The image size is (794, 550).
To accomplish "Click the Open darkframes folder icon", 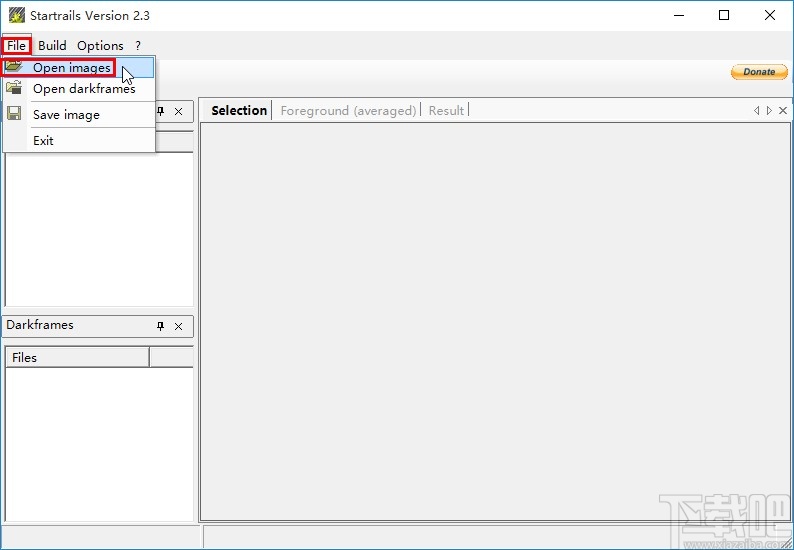I will [14, 87].
